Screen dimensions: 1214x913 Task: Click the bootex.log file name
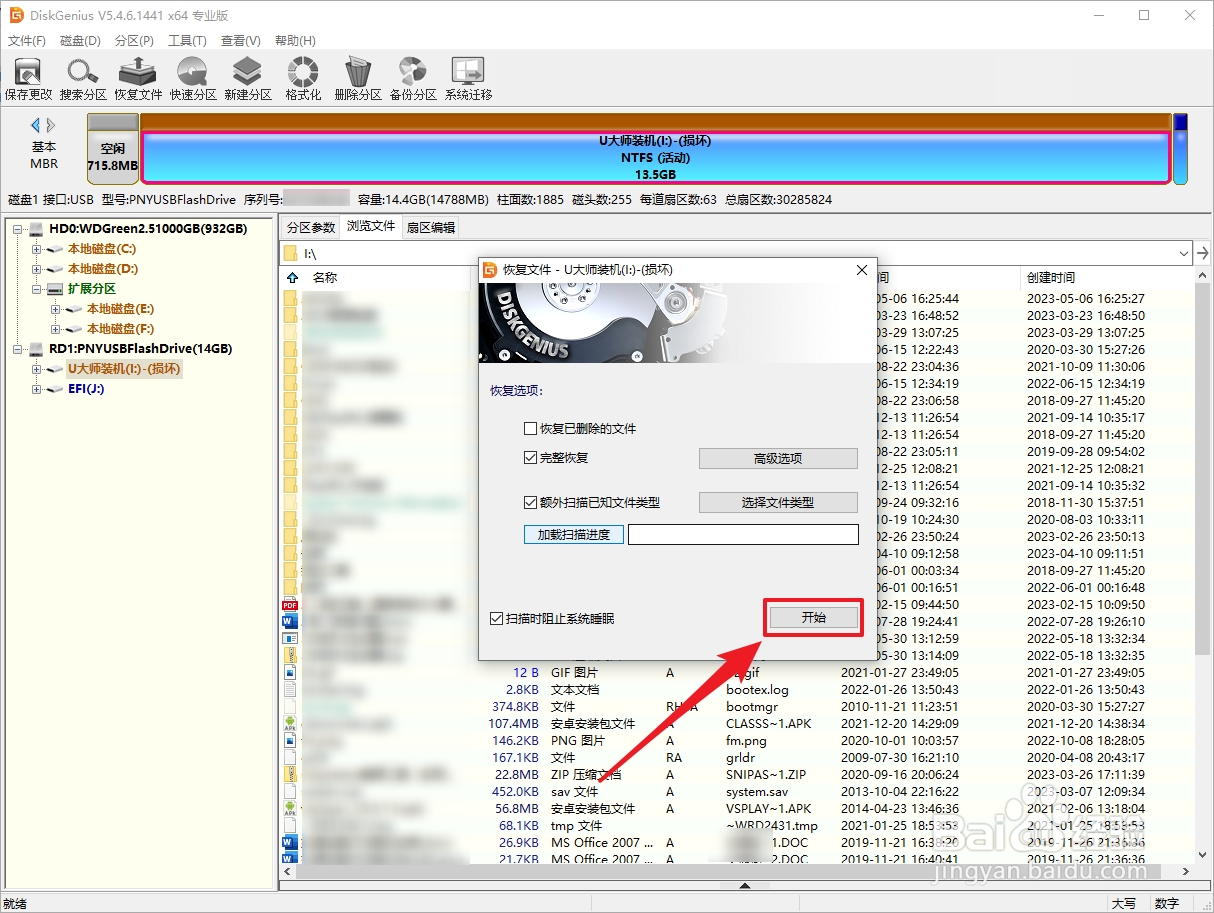click(757, 690)
